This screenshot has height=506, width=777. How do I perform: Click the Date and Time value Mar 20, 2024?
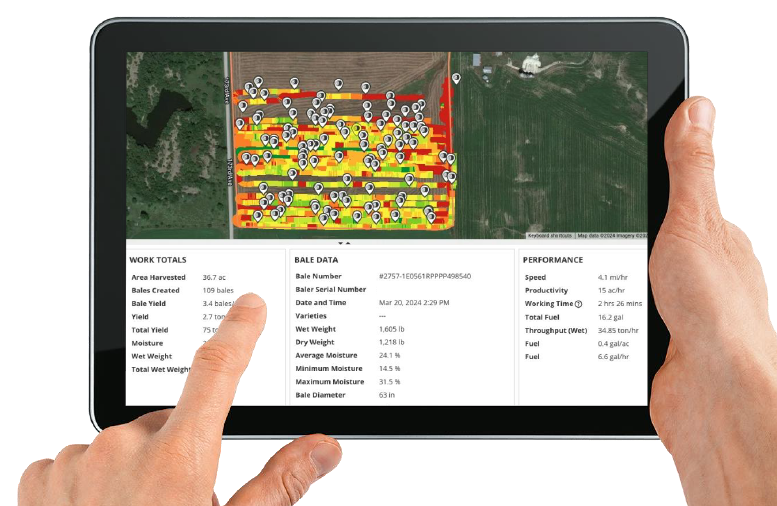[414, 303]
